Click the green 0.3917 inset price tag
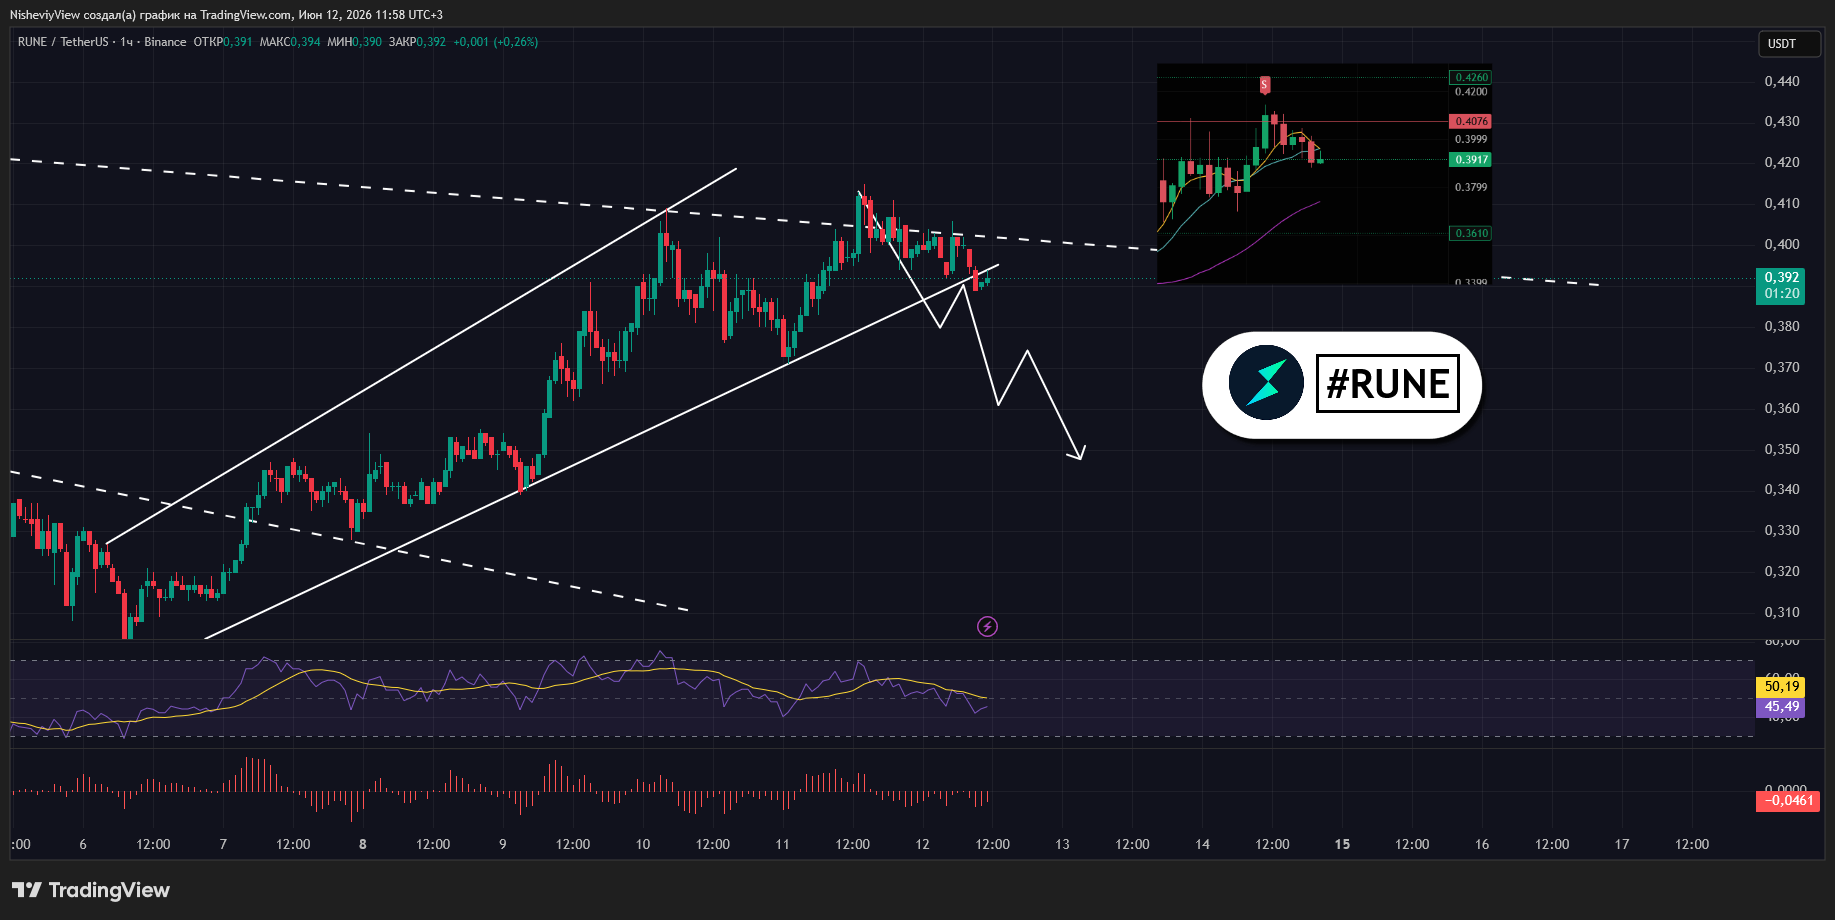1835x920 pixels. (1471, 159)
